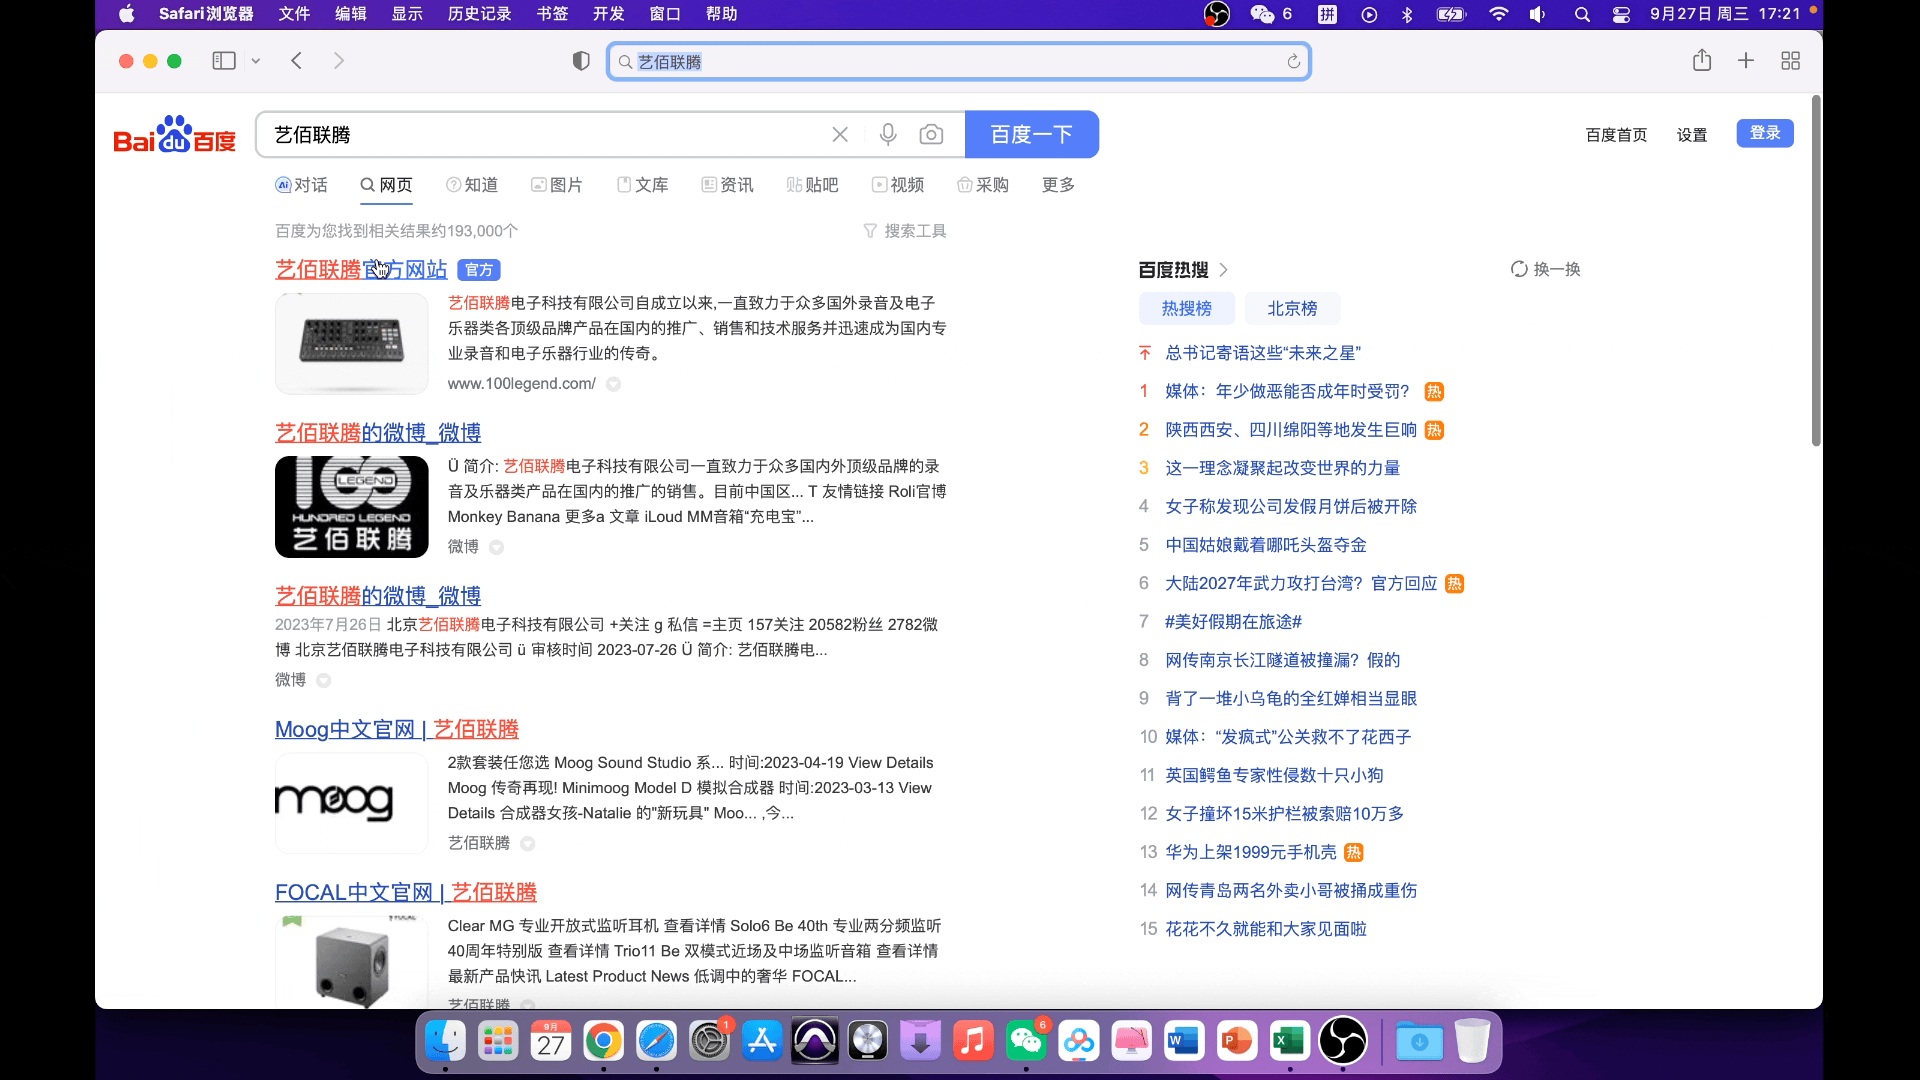Open the 窗口 menu
1920x1080 pixels.
(x=665, y=14)
